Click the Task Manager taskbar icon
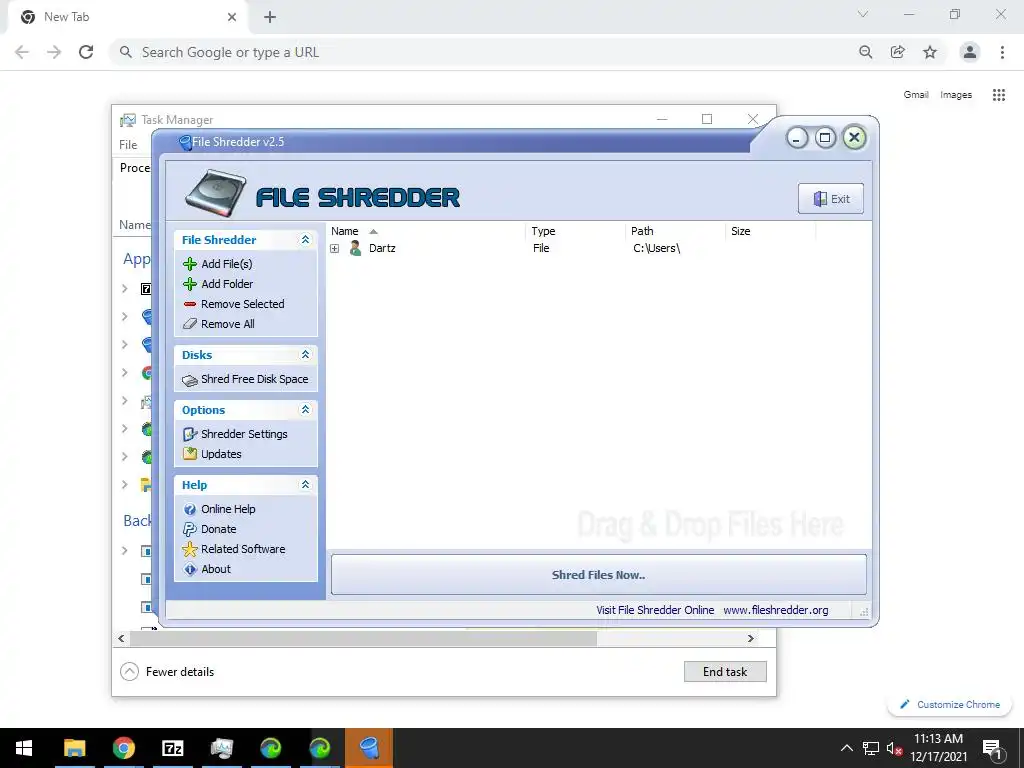 222,748
